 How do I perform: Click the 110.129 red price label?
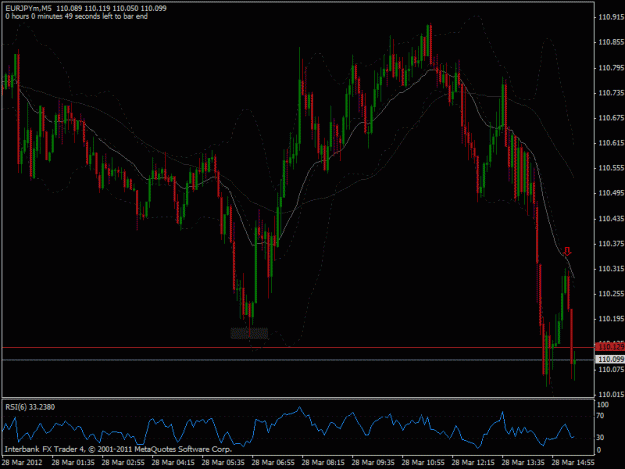[x=609, y=347]
